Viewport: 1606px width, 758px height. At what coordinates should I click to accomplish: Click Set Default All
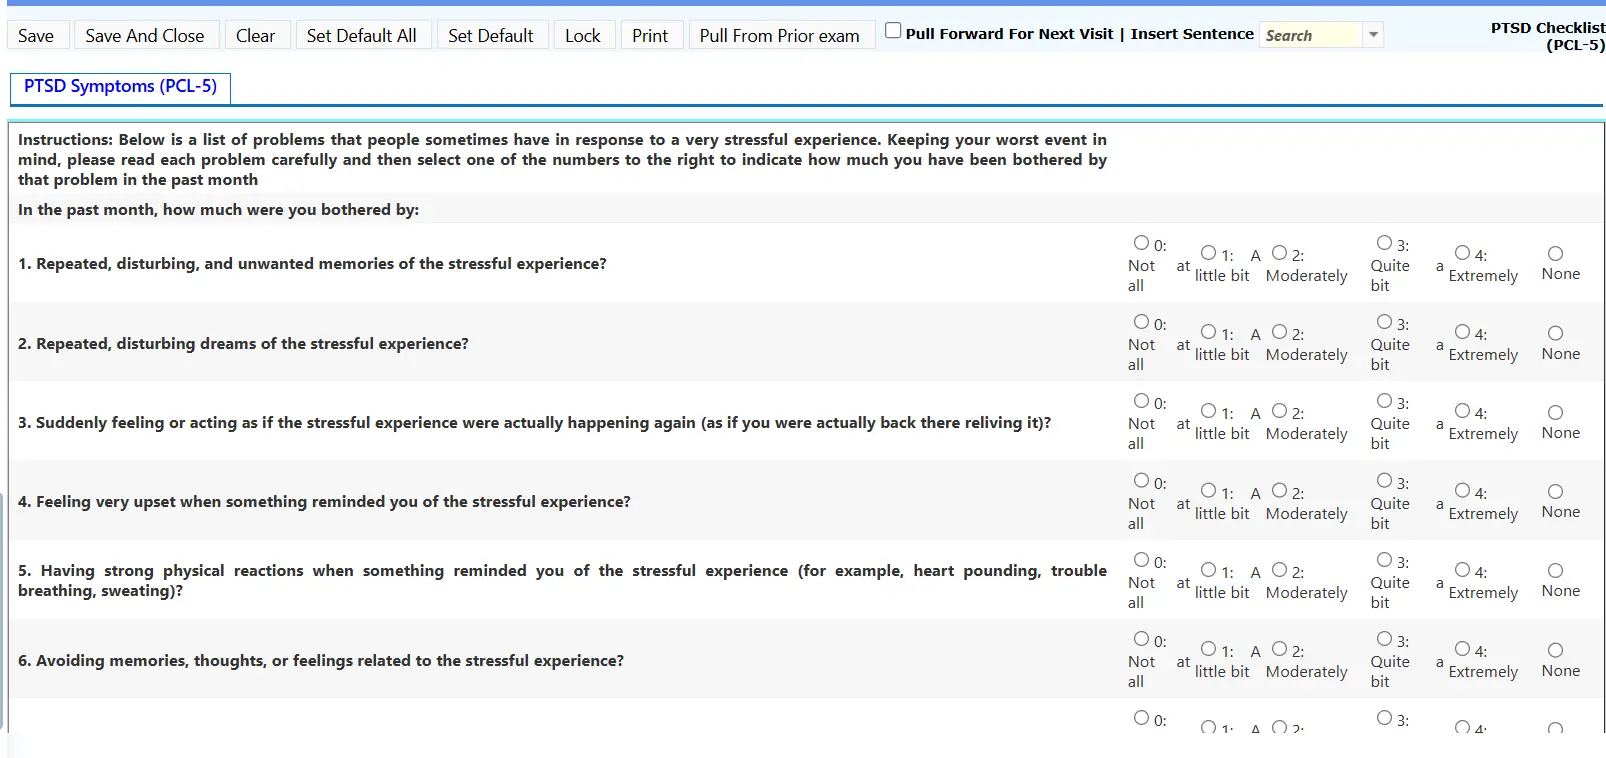point(361,36)
